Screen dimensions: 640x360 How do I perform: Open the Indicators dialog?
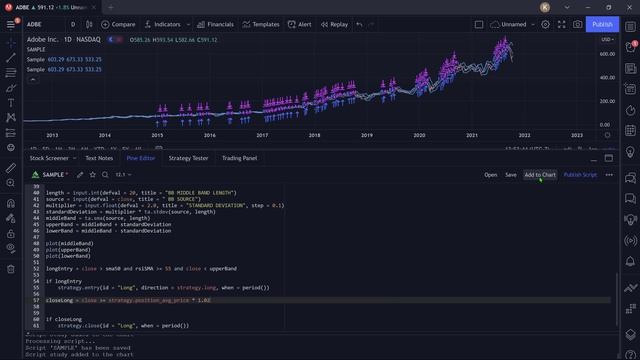pos(162,24)
